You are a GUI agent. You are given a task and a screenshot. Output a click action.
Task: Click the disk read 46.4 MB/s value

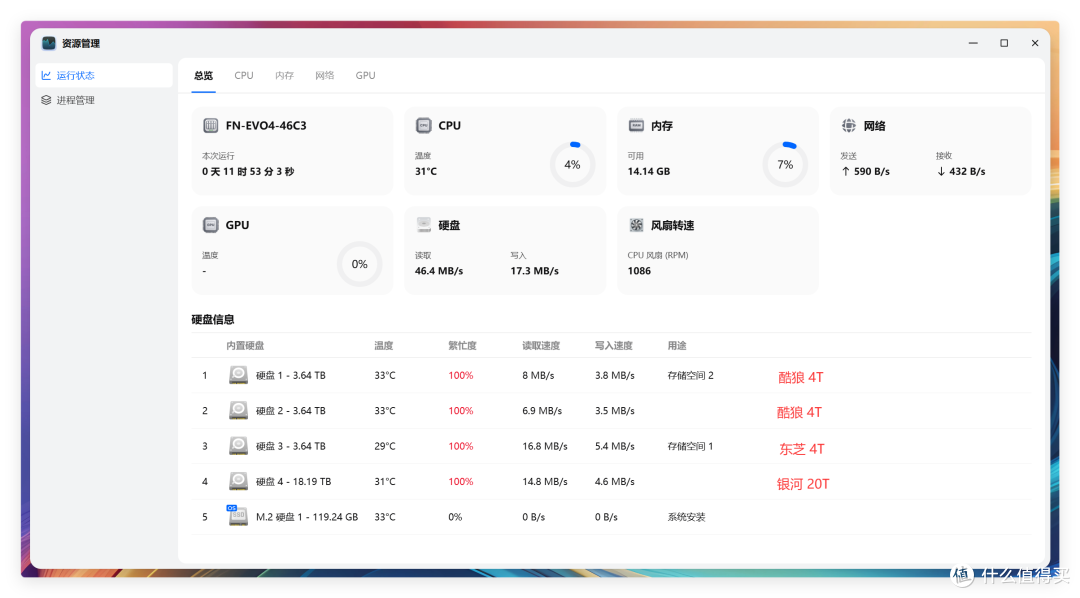click(439, 271)
